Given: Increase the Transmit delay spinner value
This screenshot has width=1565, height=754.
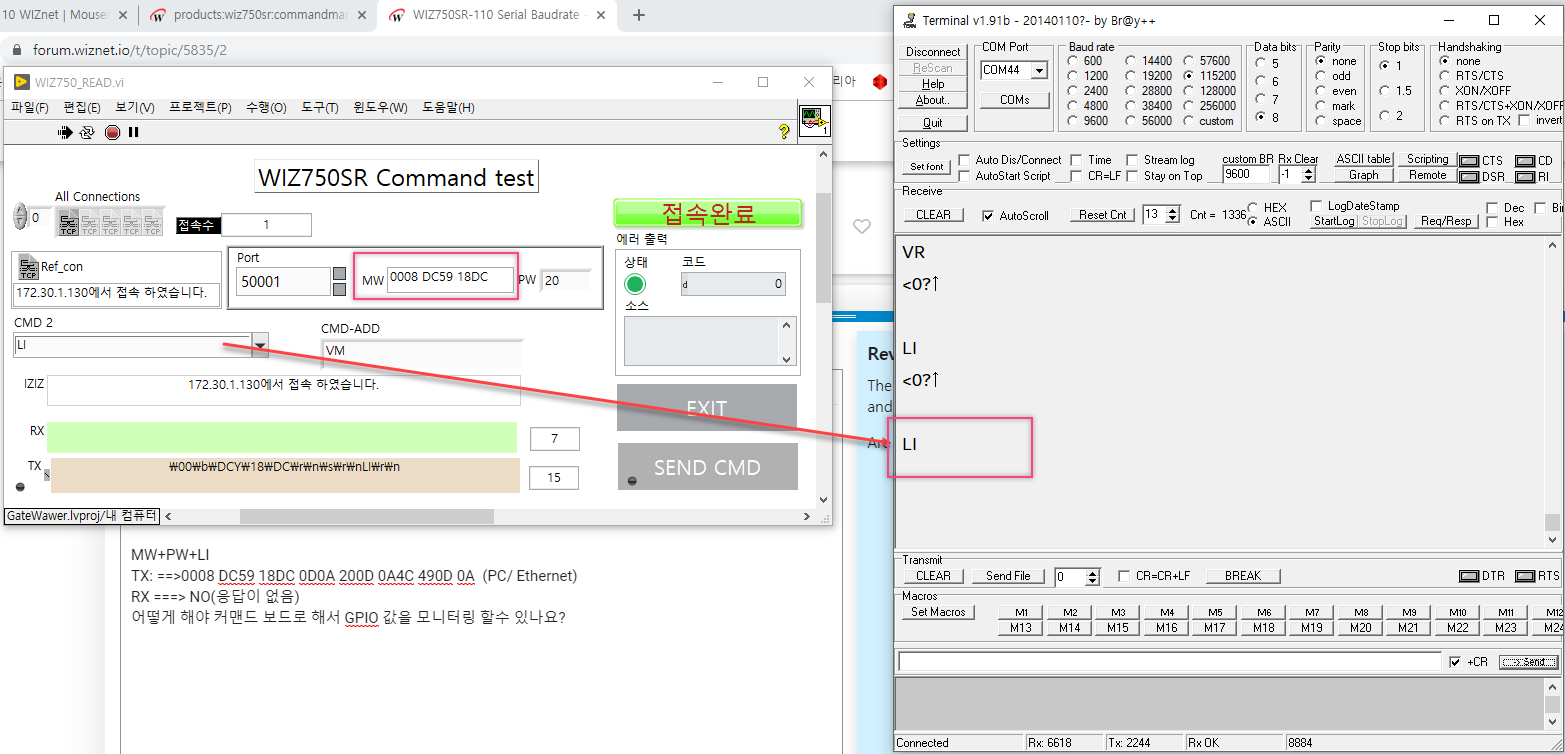Looking at the screenshot, I should (1093, 573).
